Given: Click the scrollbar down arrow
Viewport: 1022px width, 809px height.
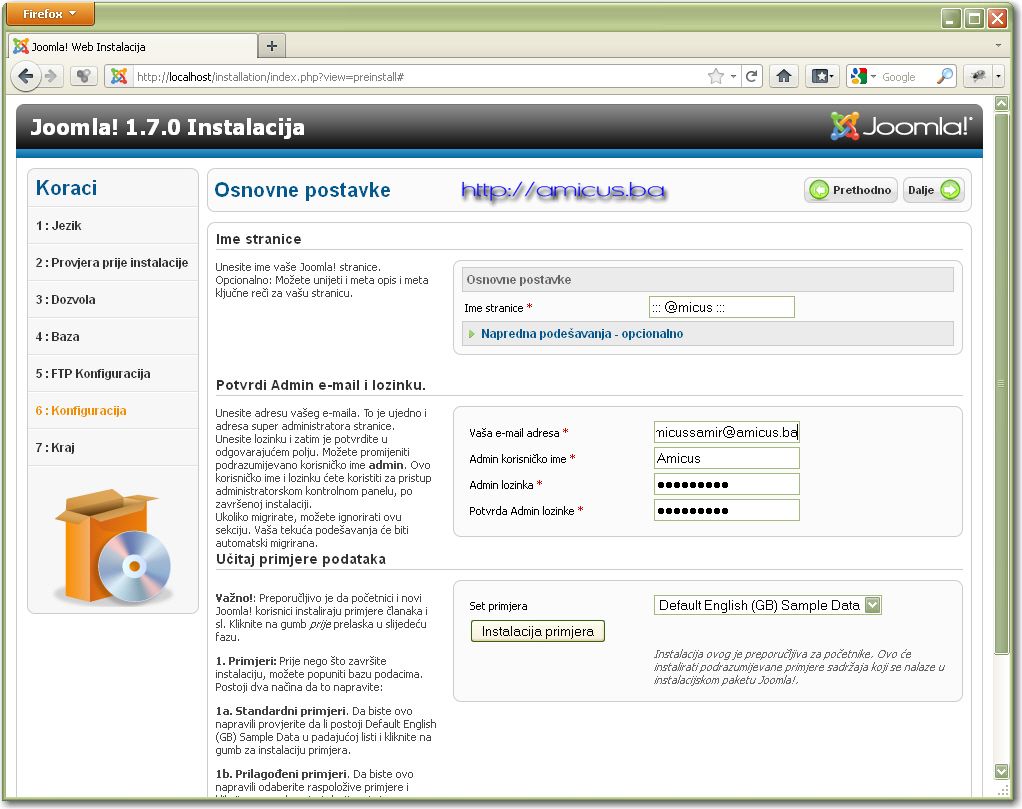Looking at the screenshot, I should pyautogui.click(x=1001, y=771).
